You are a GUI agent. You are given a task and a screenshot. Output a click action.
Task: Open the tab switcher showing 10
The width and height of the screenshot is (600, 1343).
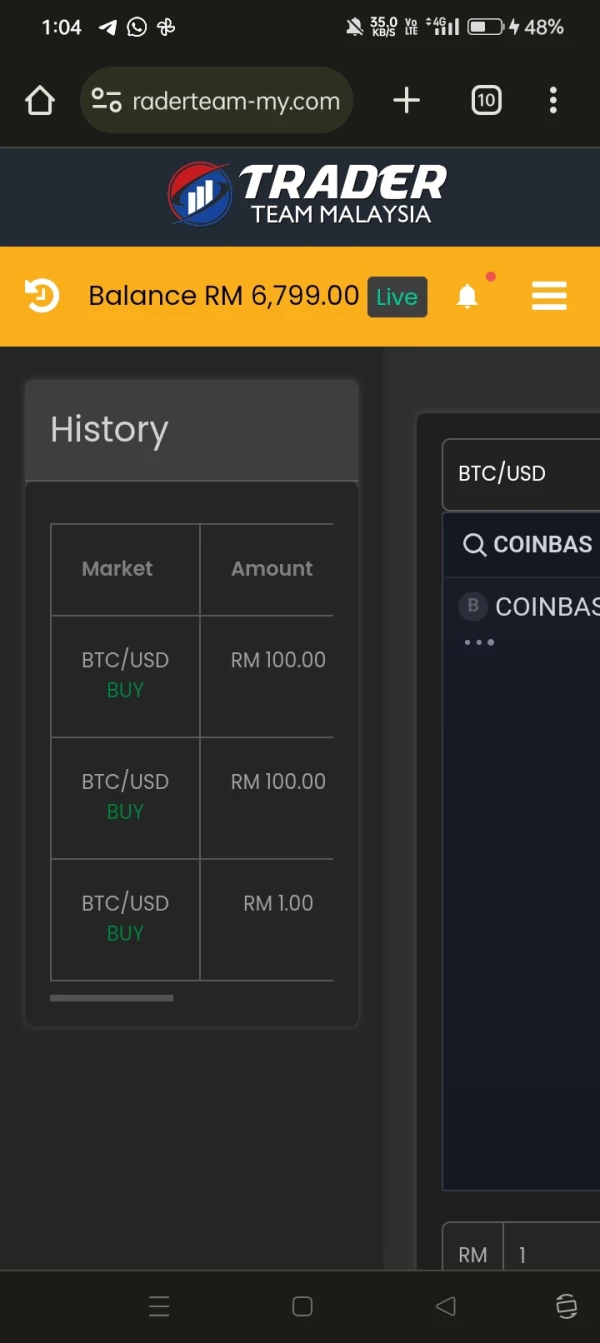(486, 100)
